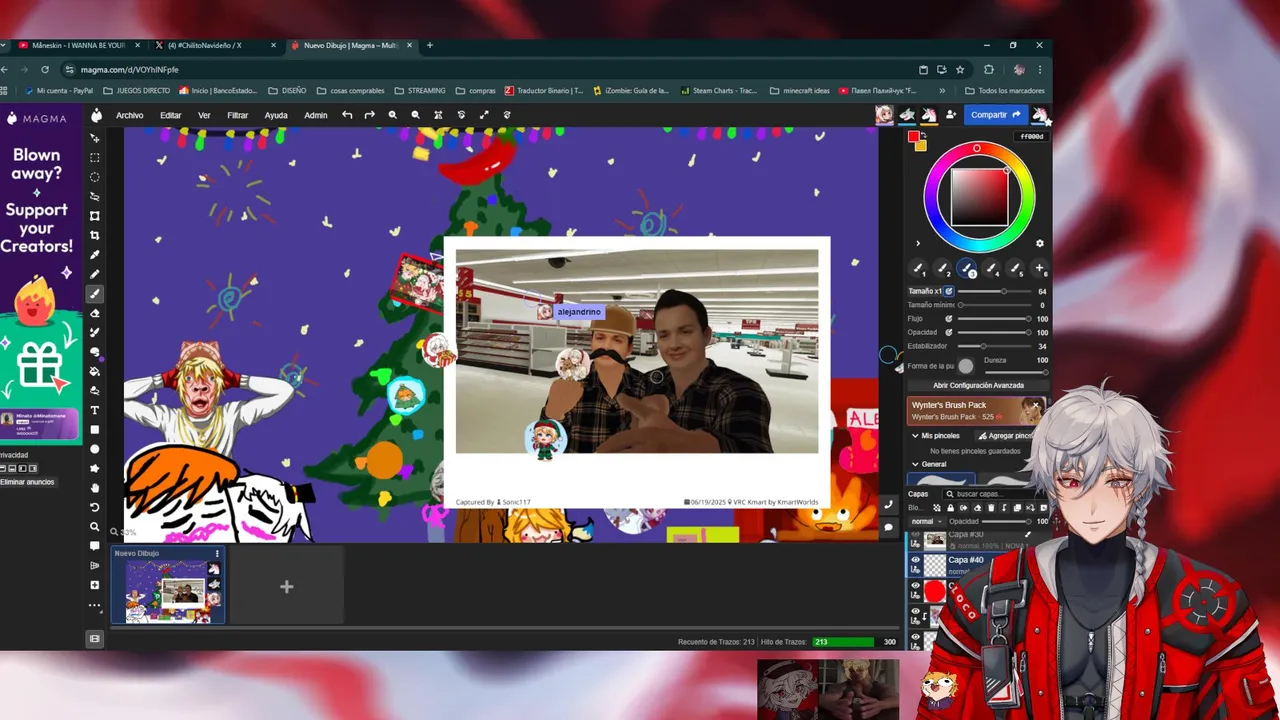1280x720 pixels.
Task: Select the elliptical selection tool
Action: pyautogui.click(x=95, y=177)
